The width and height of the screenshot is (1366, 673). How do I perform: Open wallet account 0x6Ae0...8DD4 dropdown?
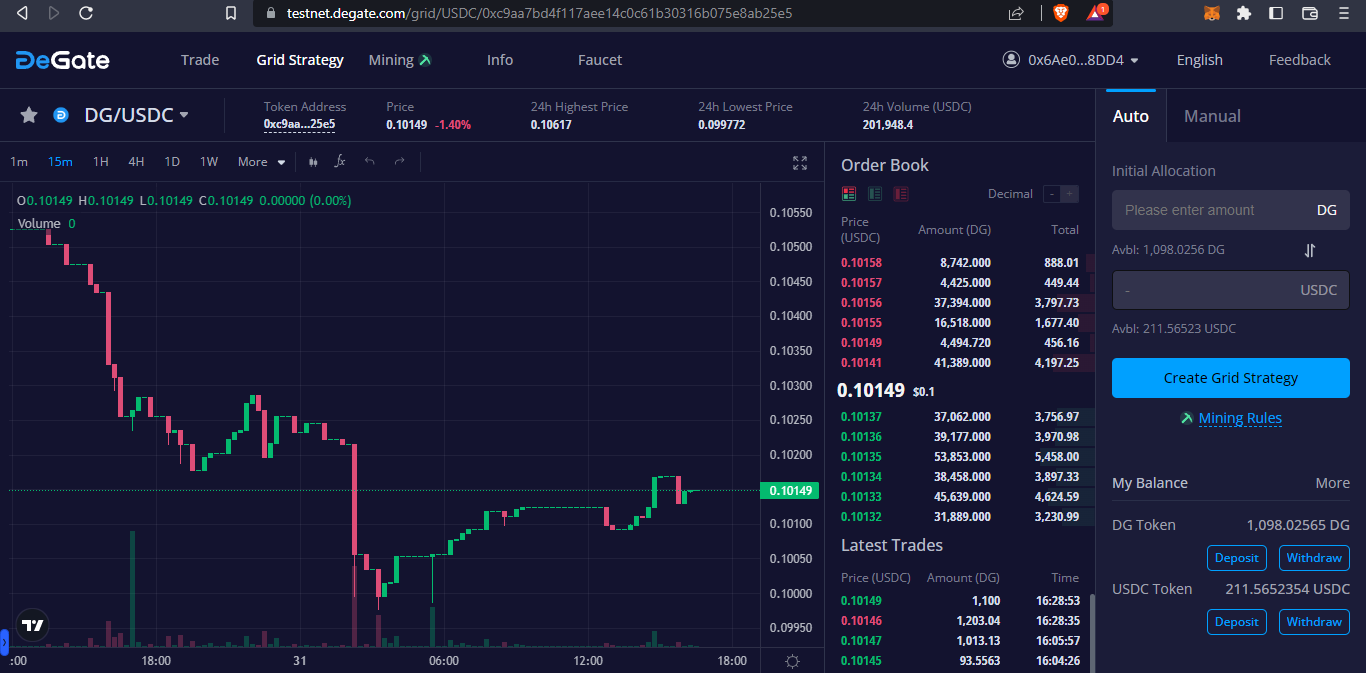click(1083, 60)
